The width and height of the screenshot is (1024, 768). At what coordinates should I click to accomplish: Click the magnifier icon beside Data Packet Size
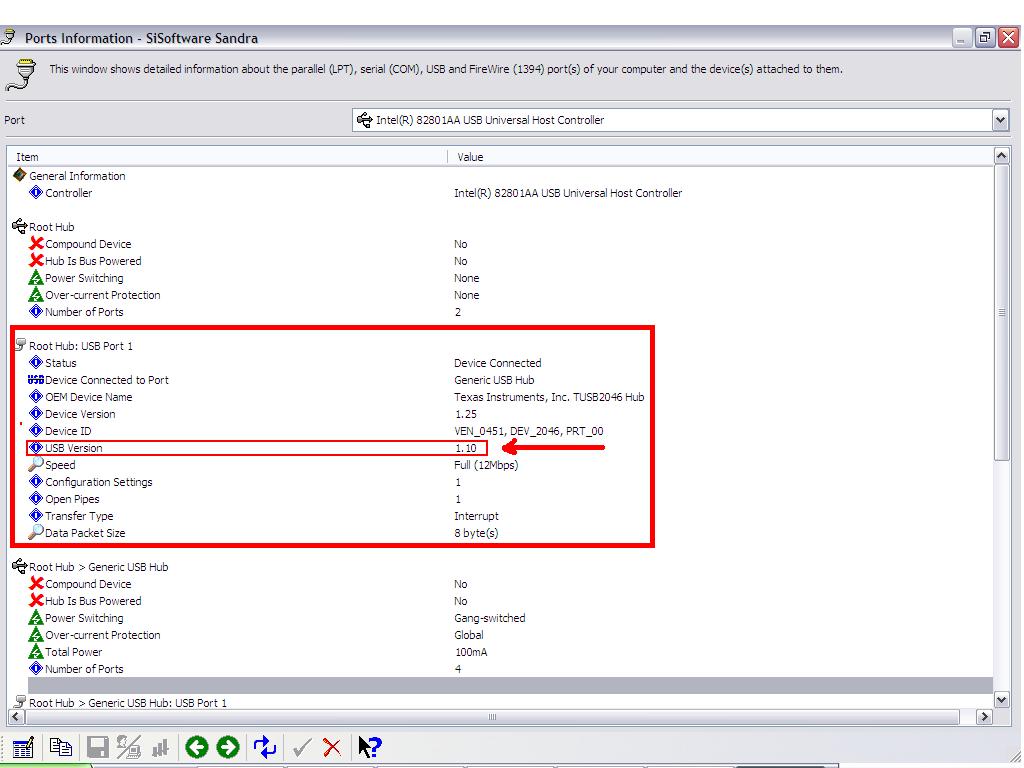click(x=36, y=532)
